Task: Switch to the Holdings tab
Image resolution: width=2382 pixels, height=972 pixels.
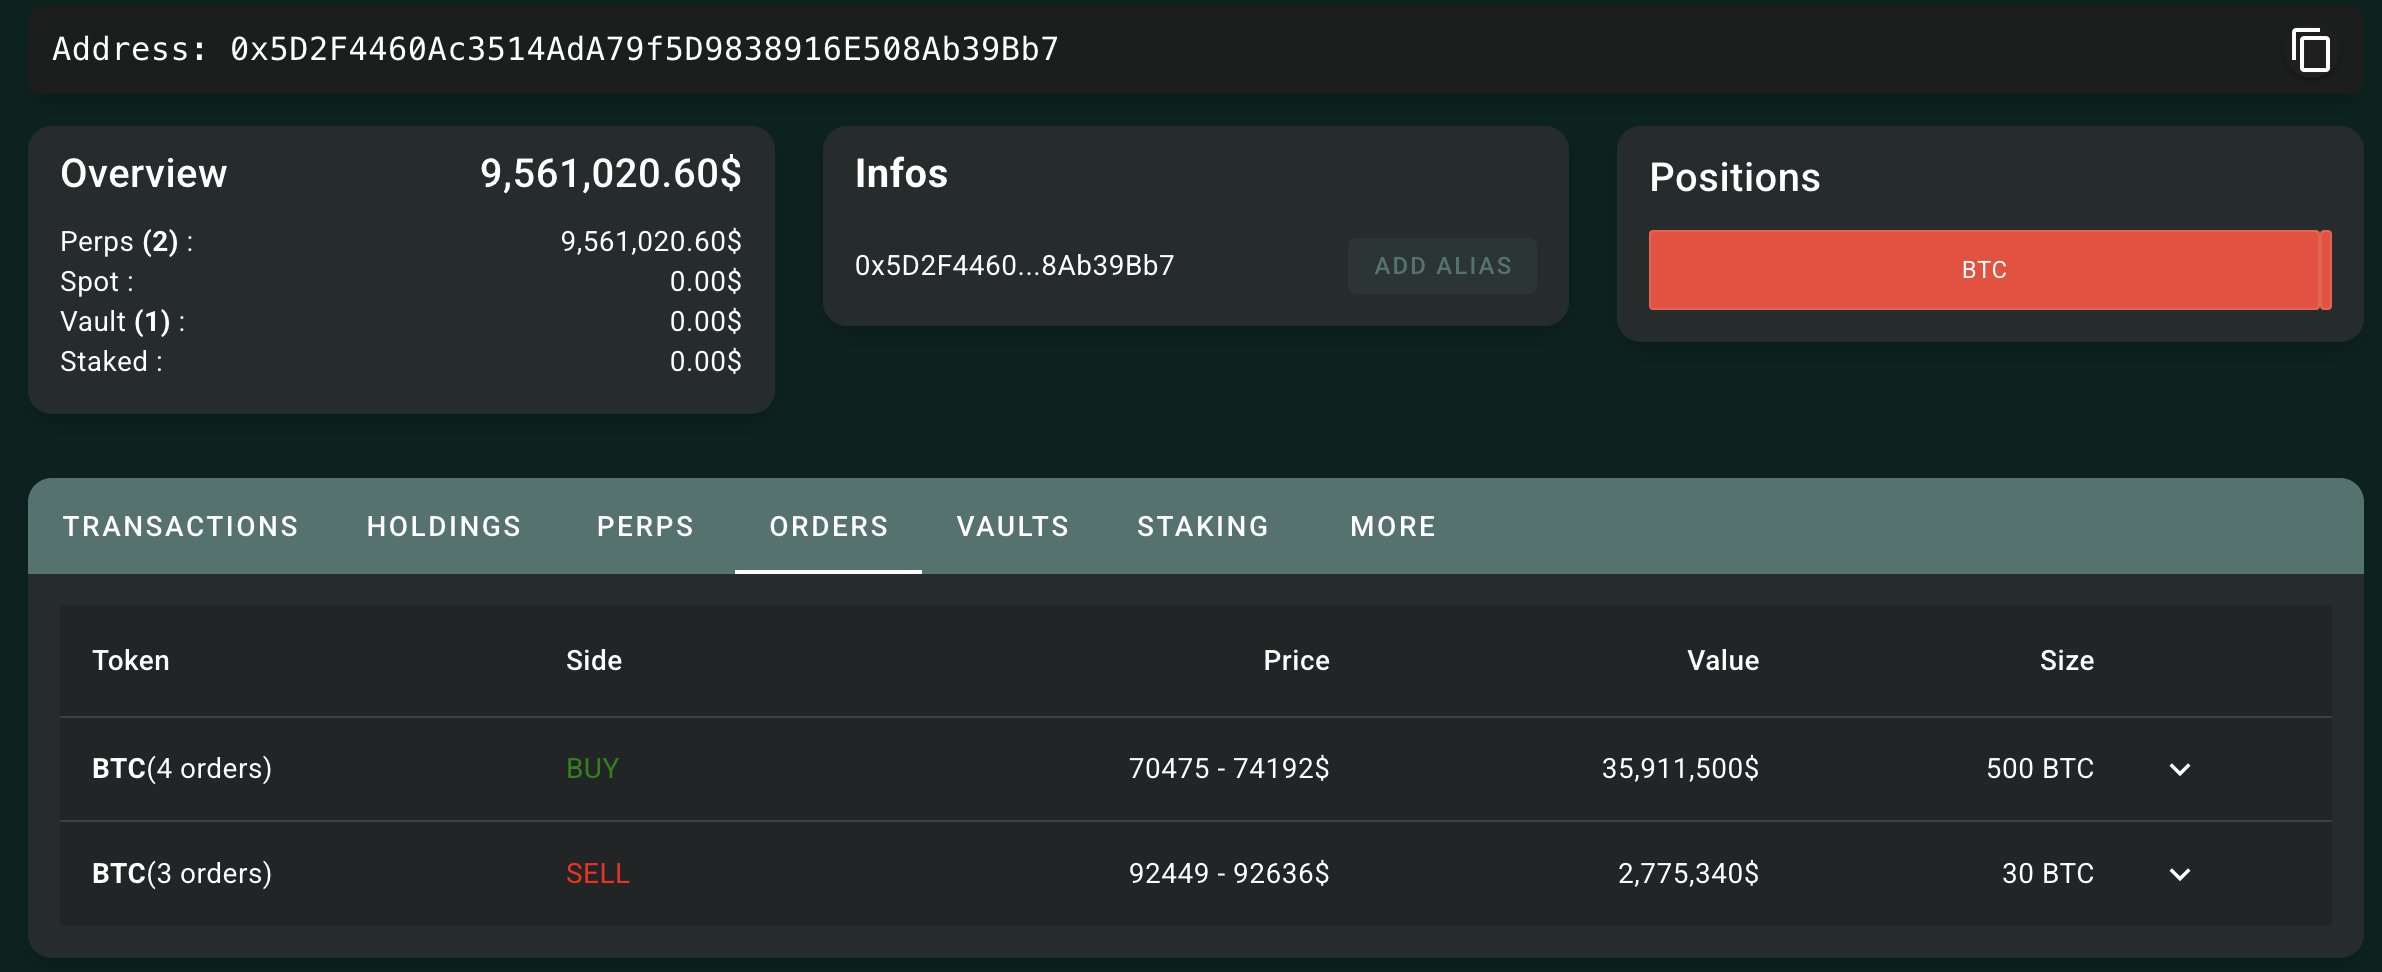Action: (x=444, y=526)
